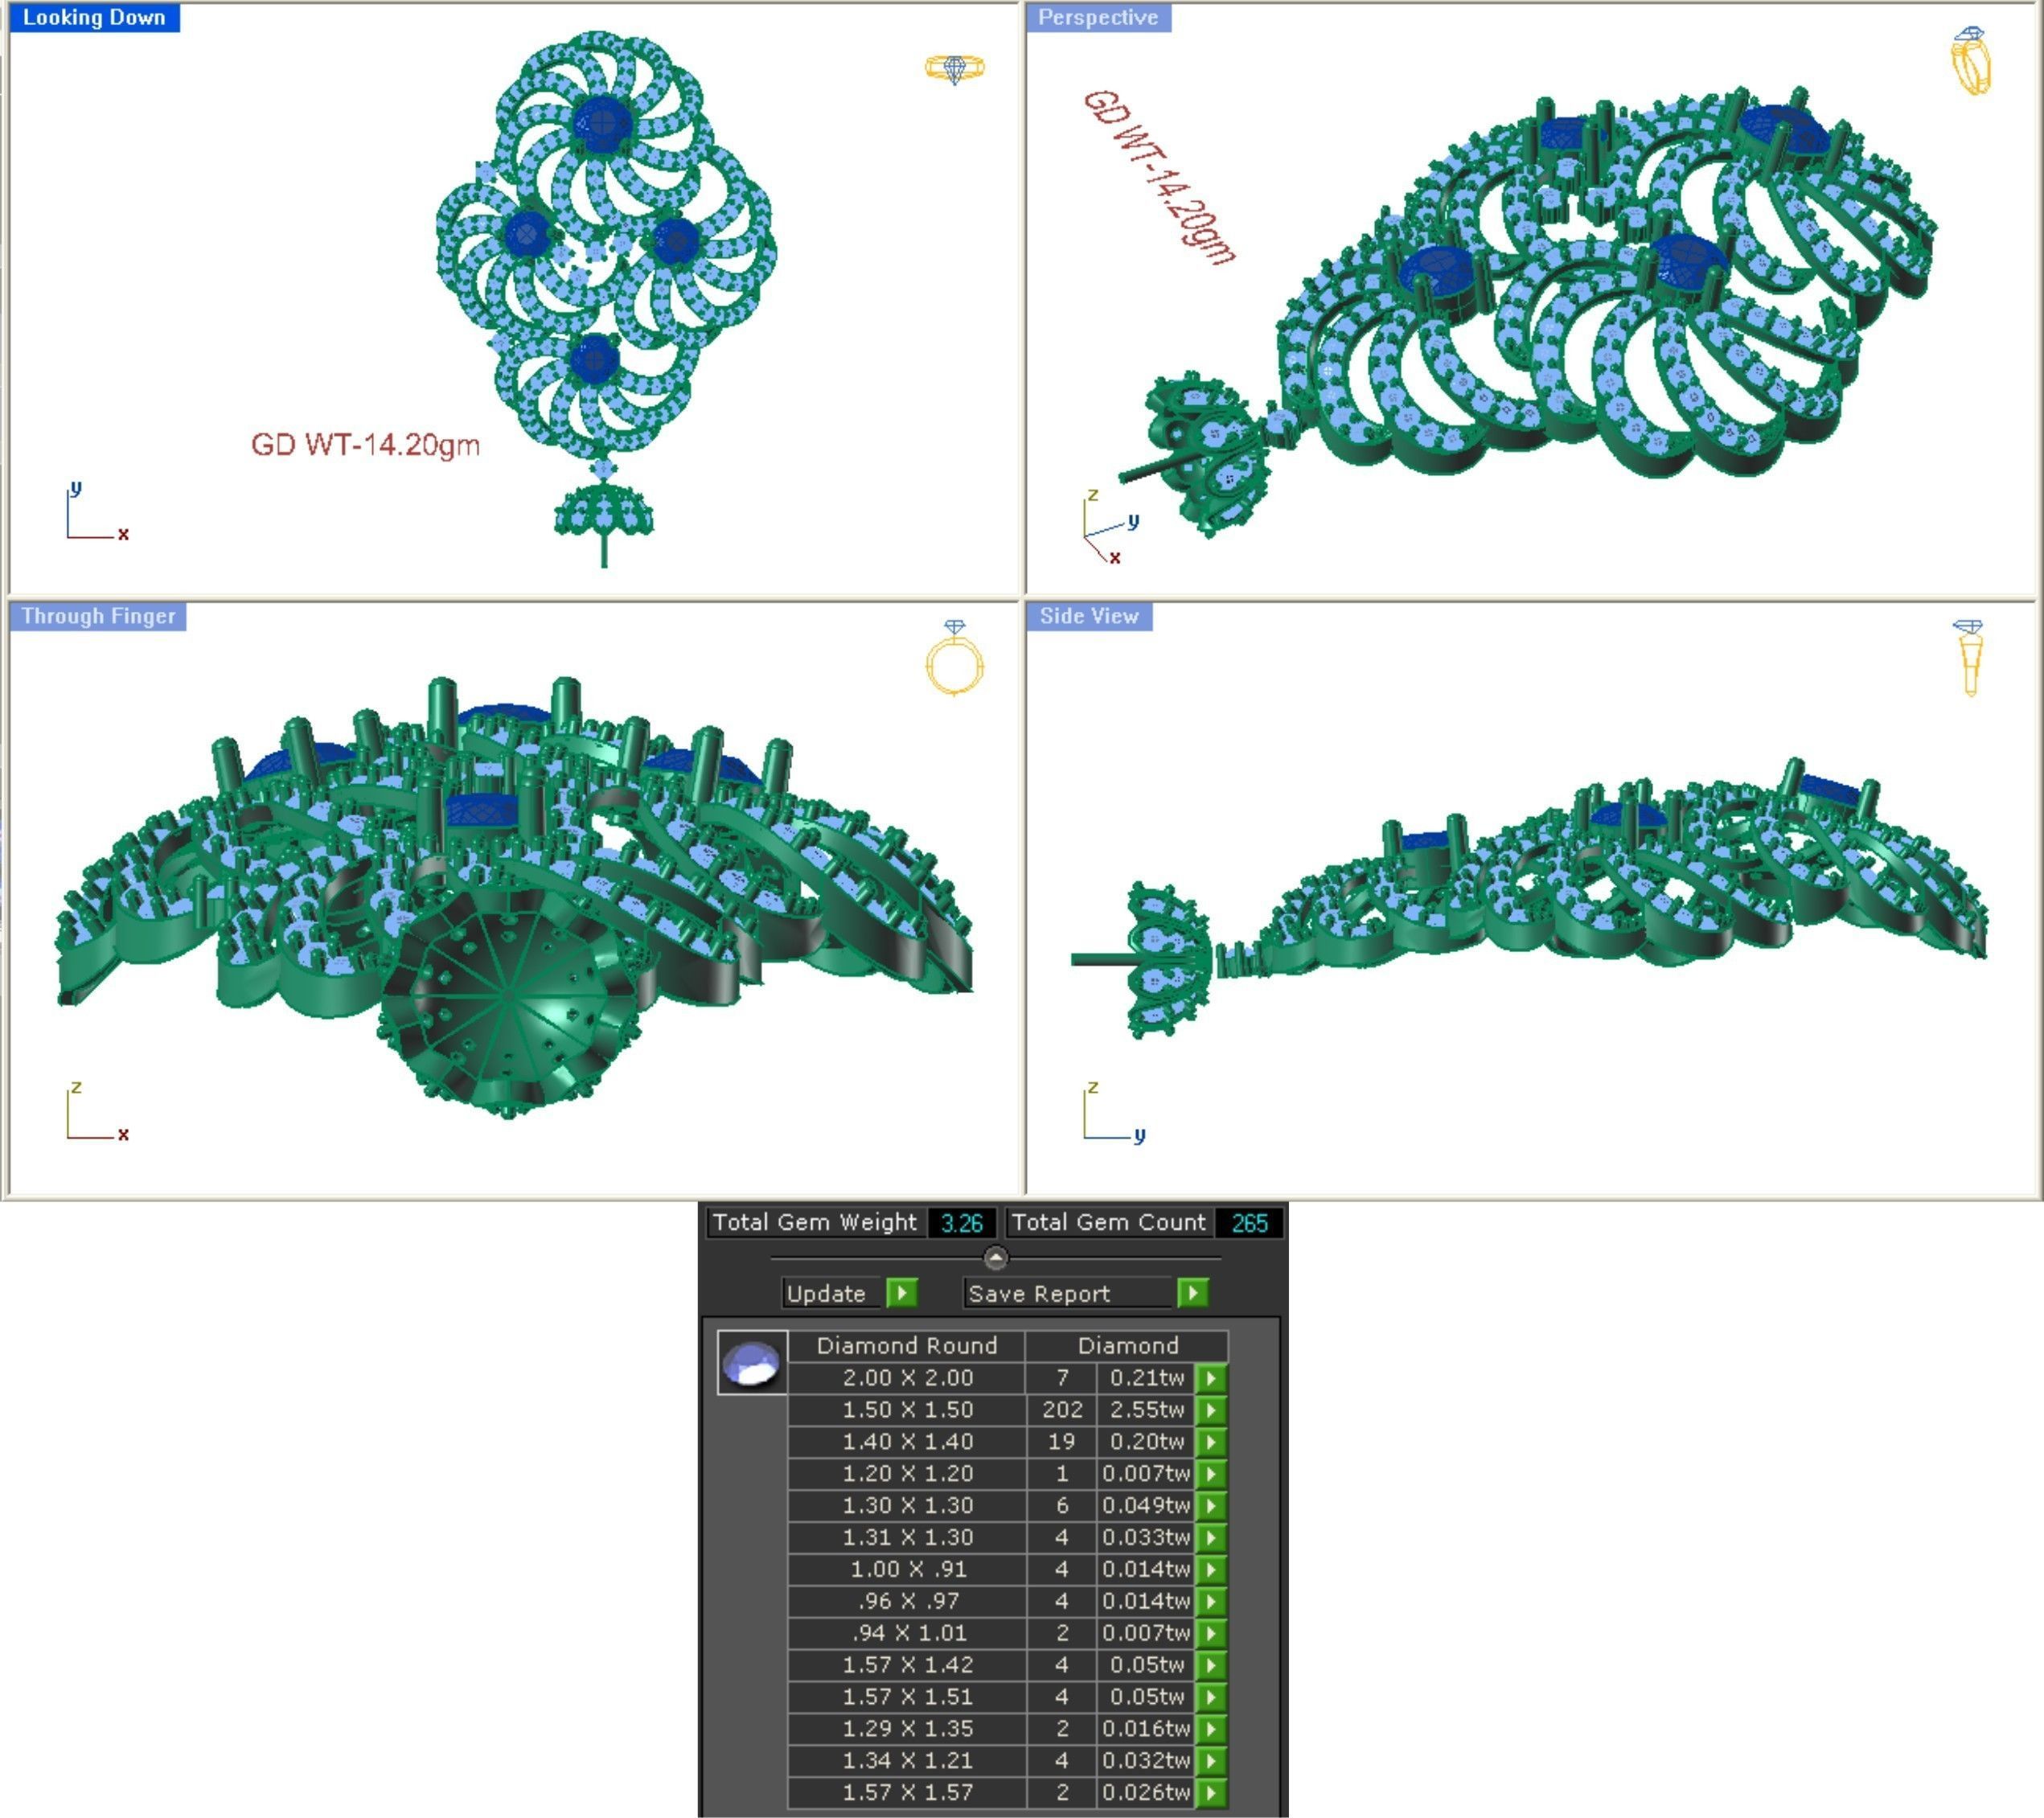
Task: Expand the 1.20 X 1.20 row arrow
Action: (1210, 1474)
